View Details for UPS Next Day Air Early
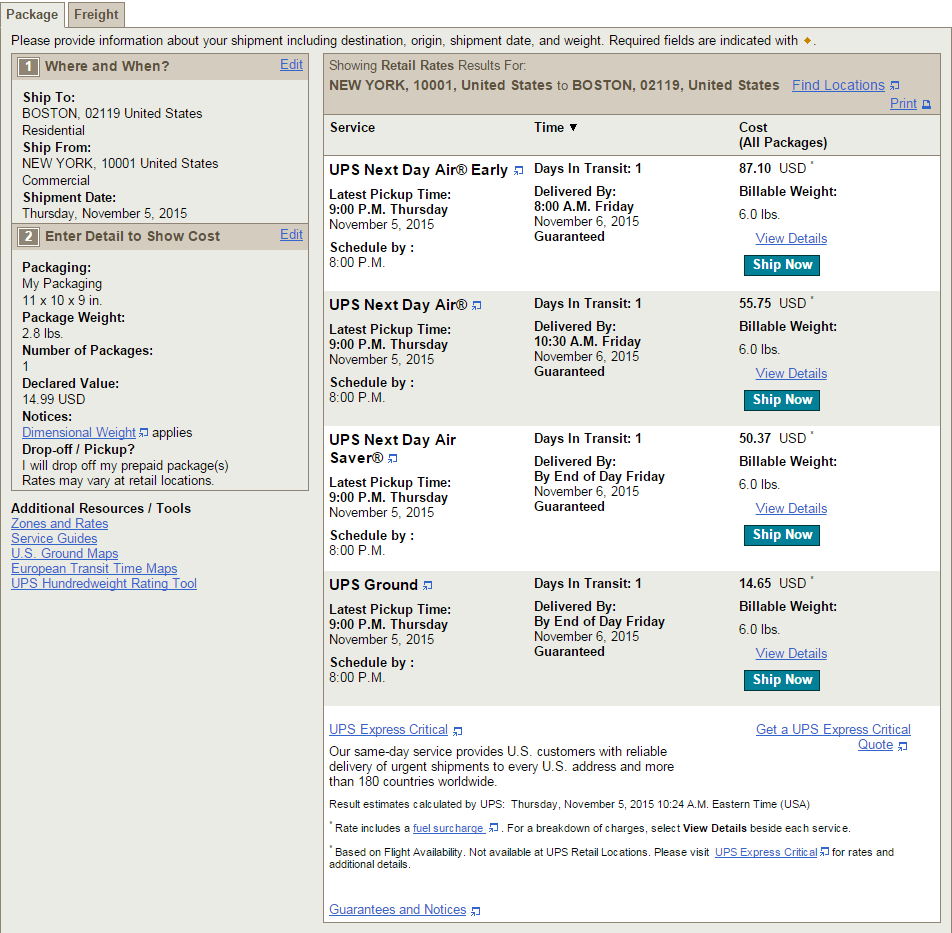Screen dimensions: 952x933 click(791, 239)
